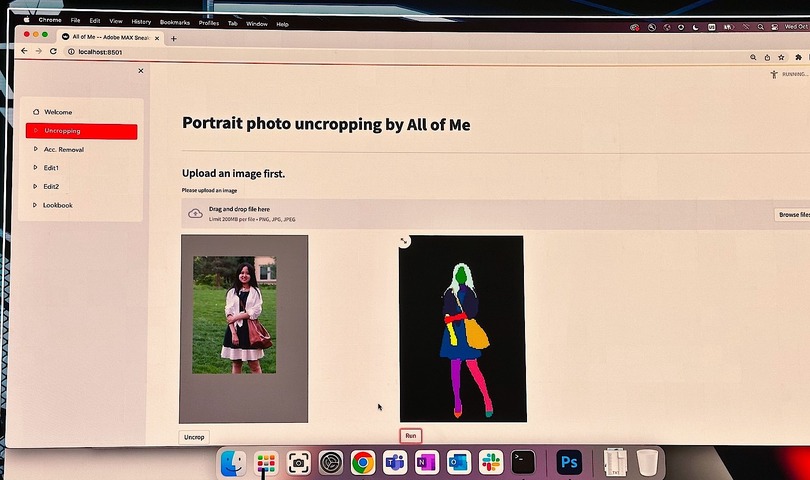Click the Uncrop button
This screenshot has width=810, height=480.
tap(194, 437)
